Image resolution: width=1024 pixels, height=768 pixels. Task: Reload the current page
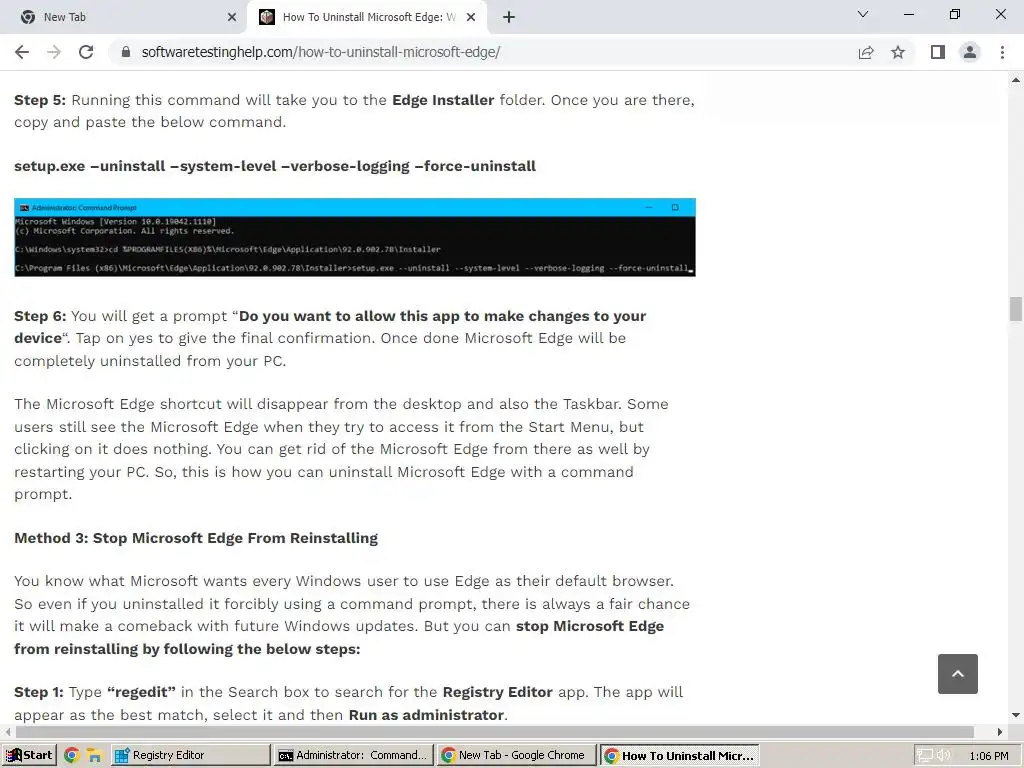point(86,52)
